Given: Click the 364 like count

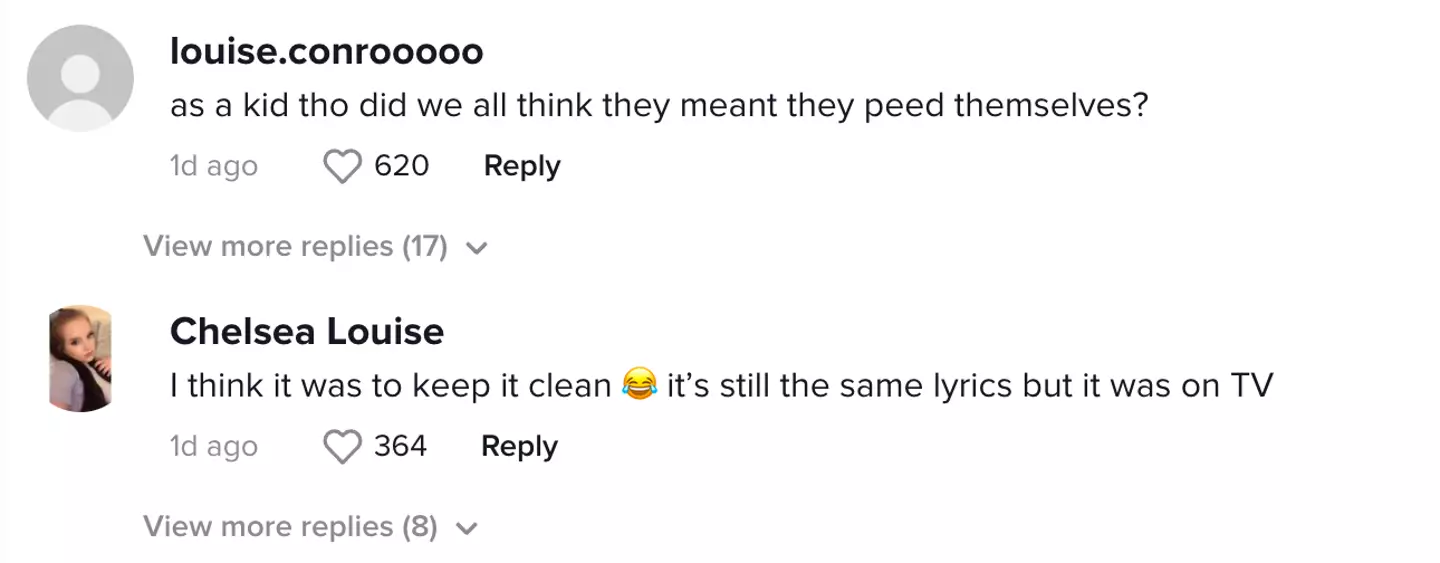Looking at the screenshot, I should (400, 446).
